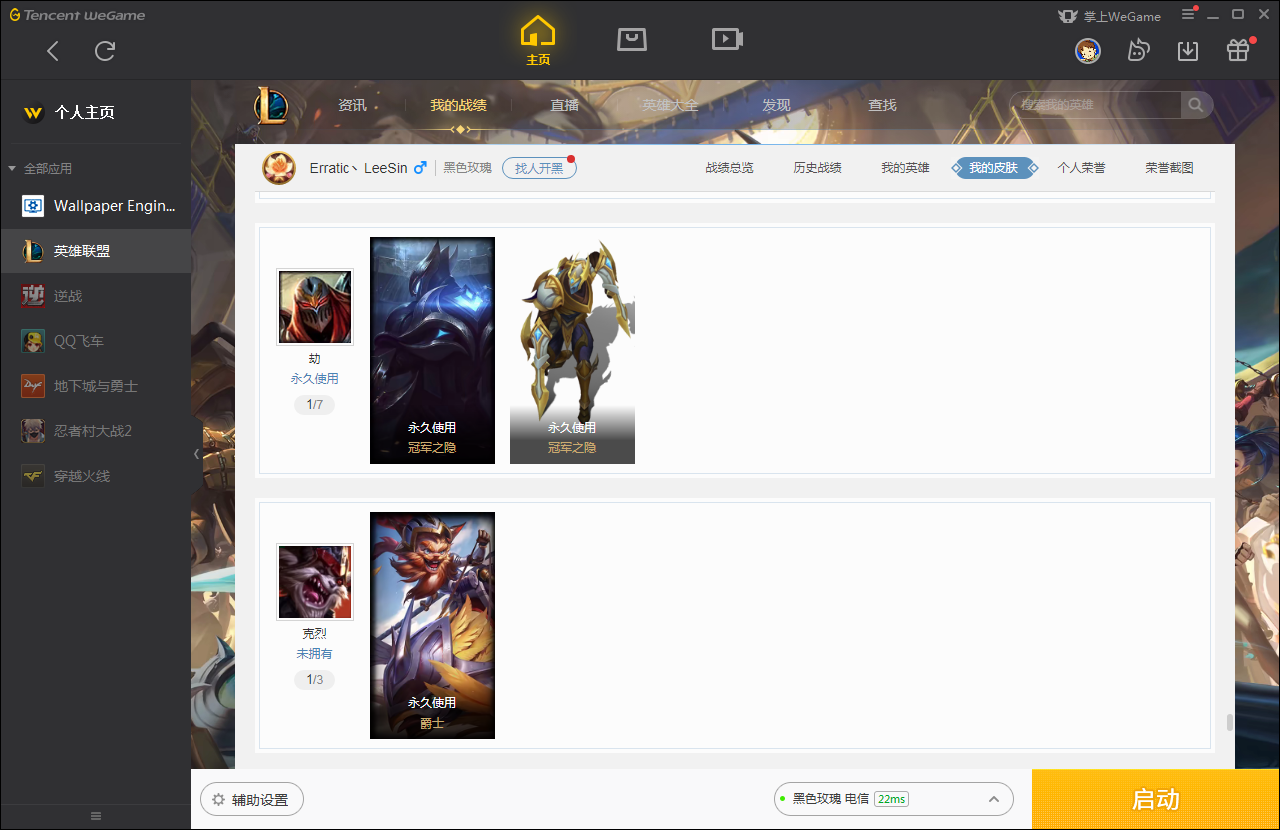Image resolution: width=1280 pixels, height=830 pixels.
Task: Select 逆战 in sidebar
Action: pos(95,296)
